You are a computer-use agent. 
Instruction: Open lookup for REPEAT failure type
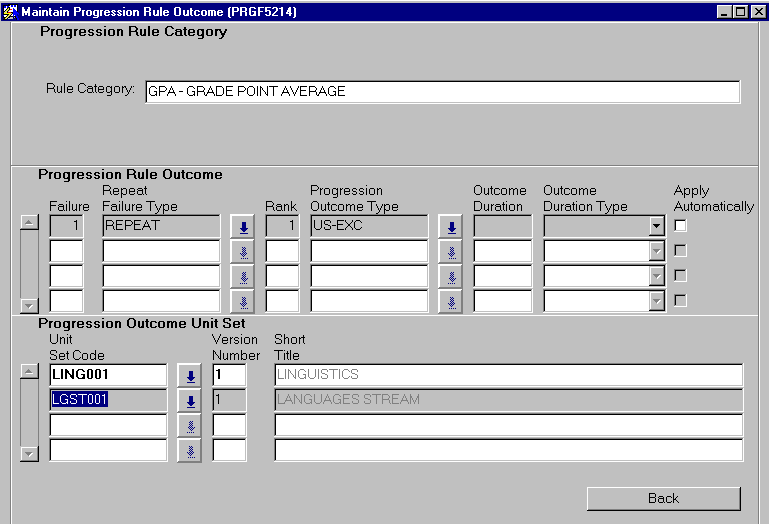[x=242, y=226]
